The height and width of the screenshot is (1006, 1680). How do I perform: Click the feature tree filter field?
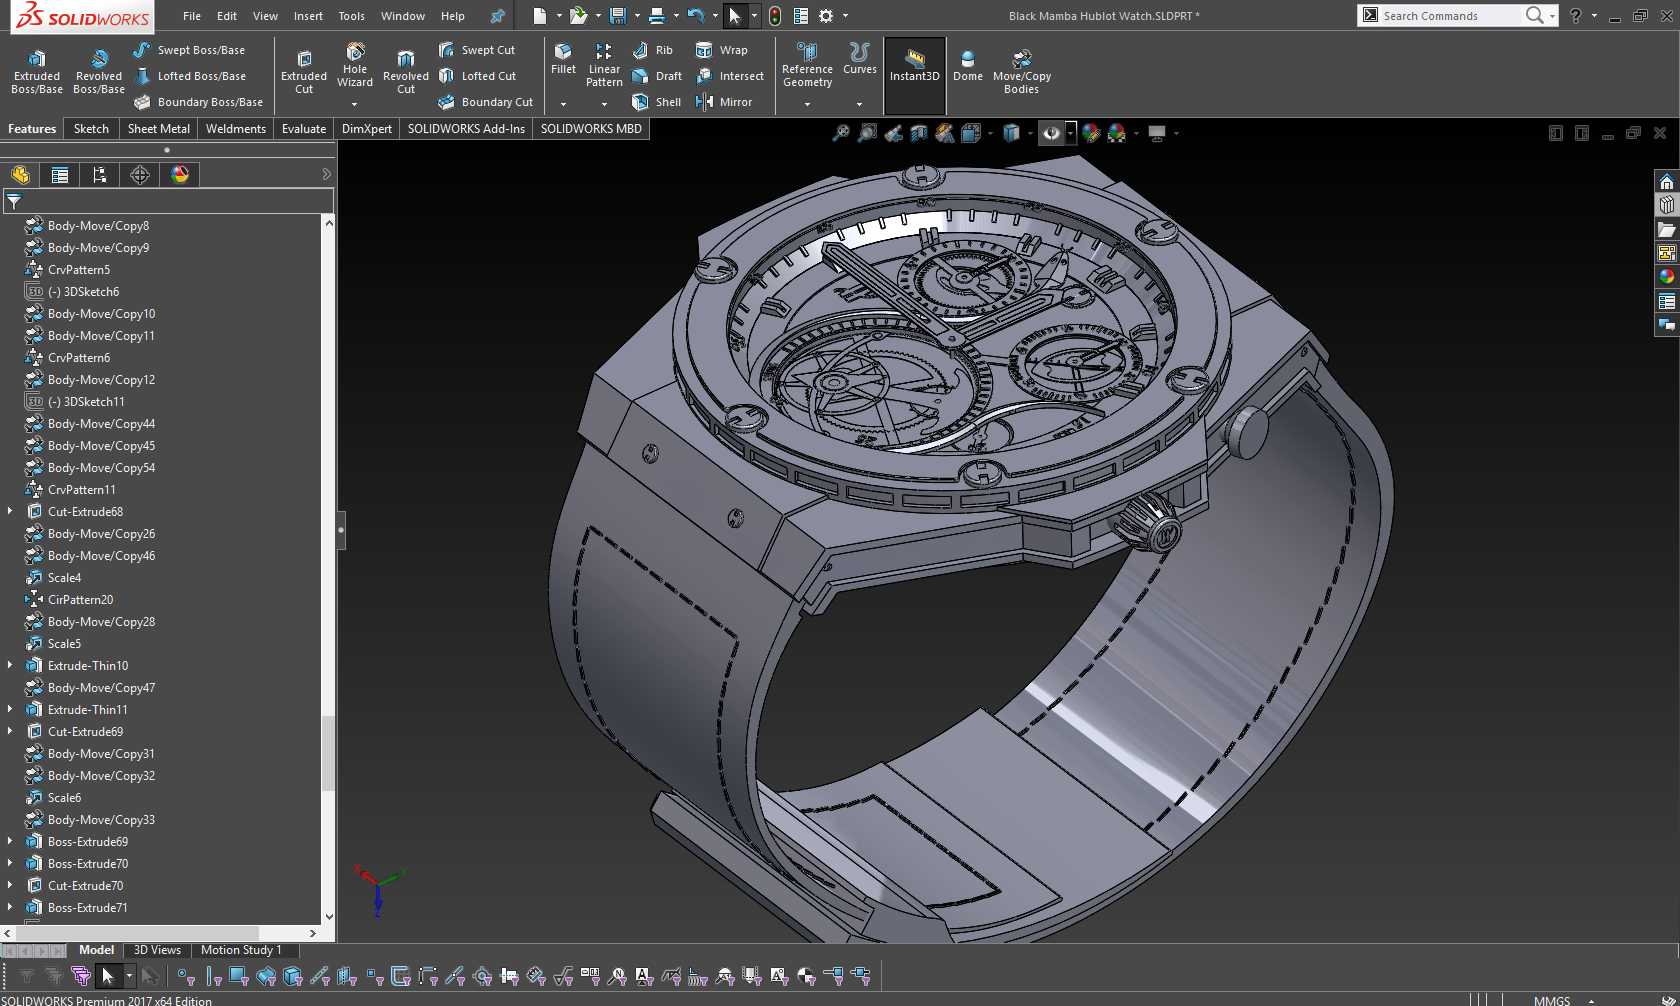[168, 201]
